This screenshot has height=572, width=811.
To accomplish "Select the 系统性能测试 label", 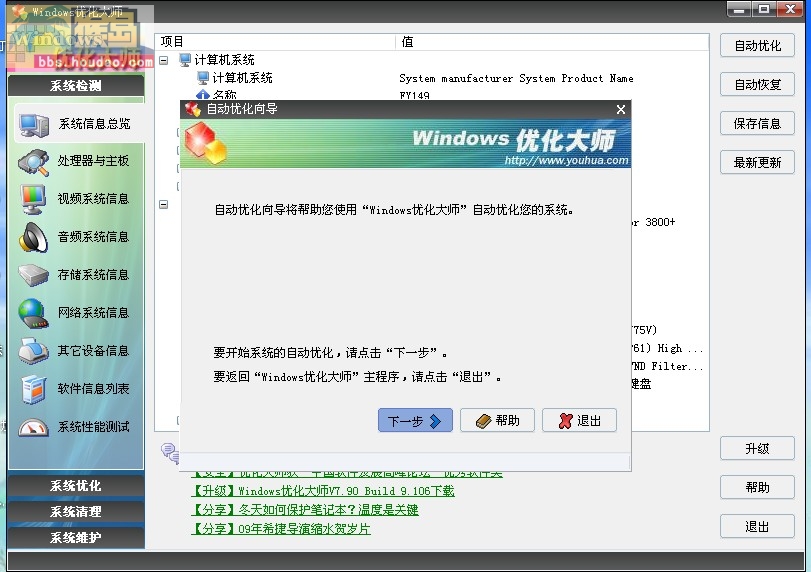I will click(94, 427).
